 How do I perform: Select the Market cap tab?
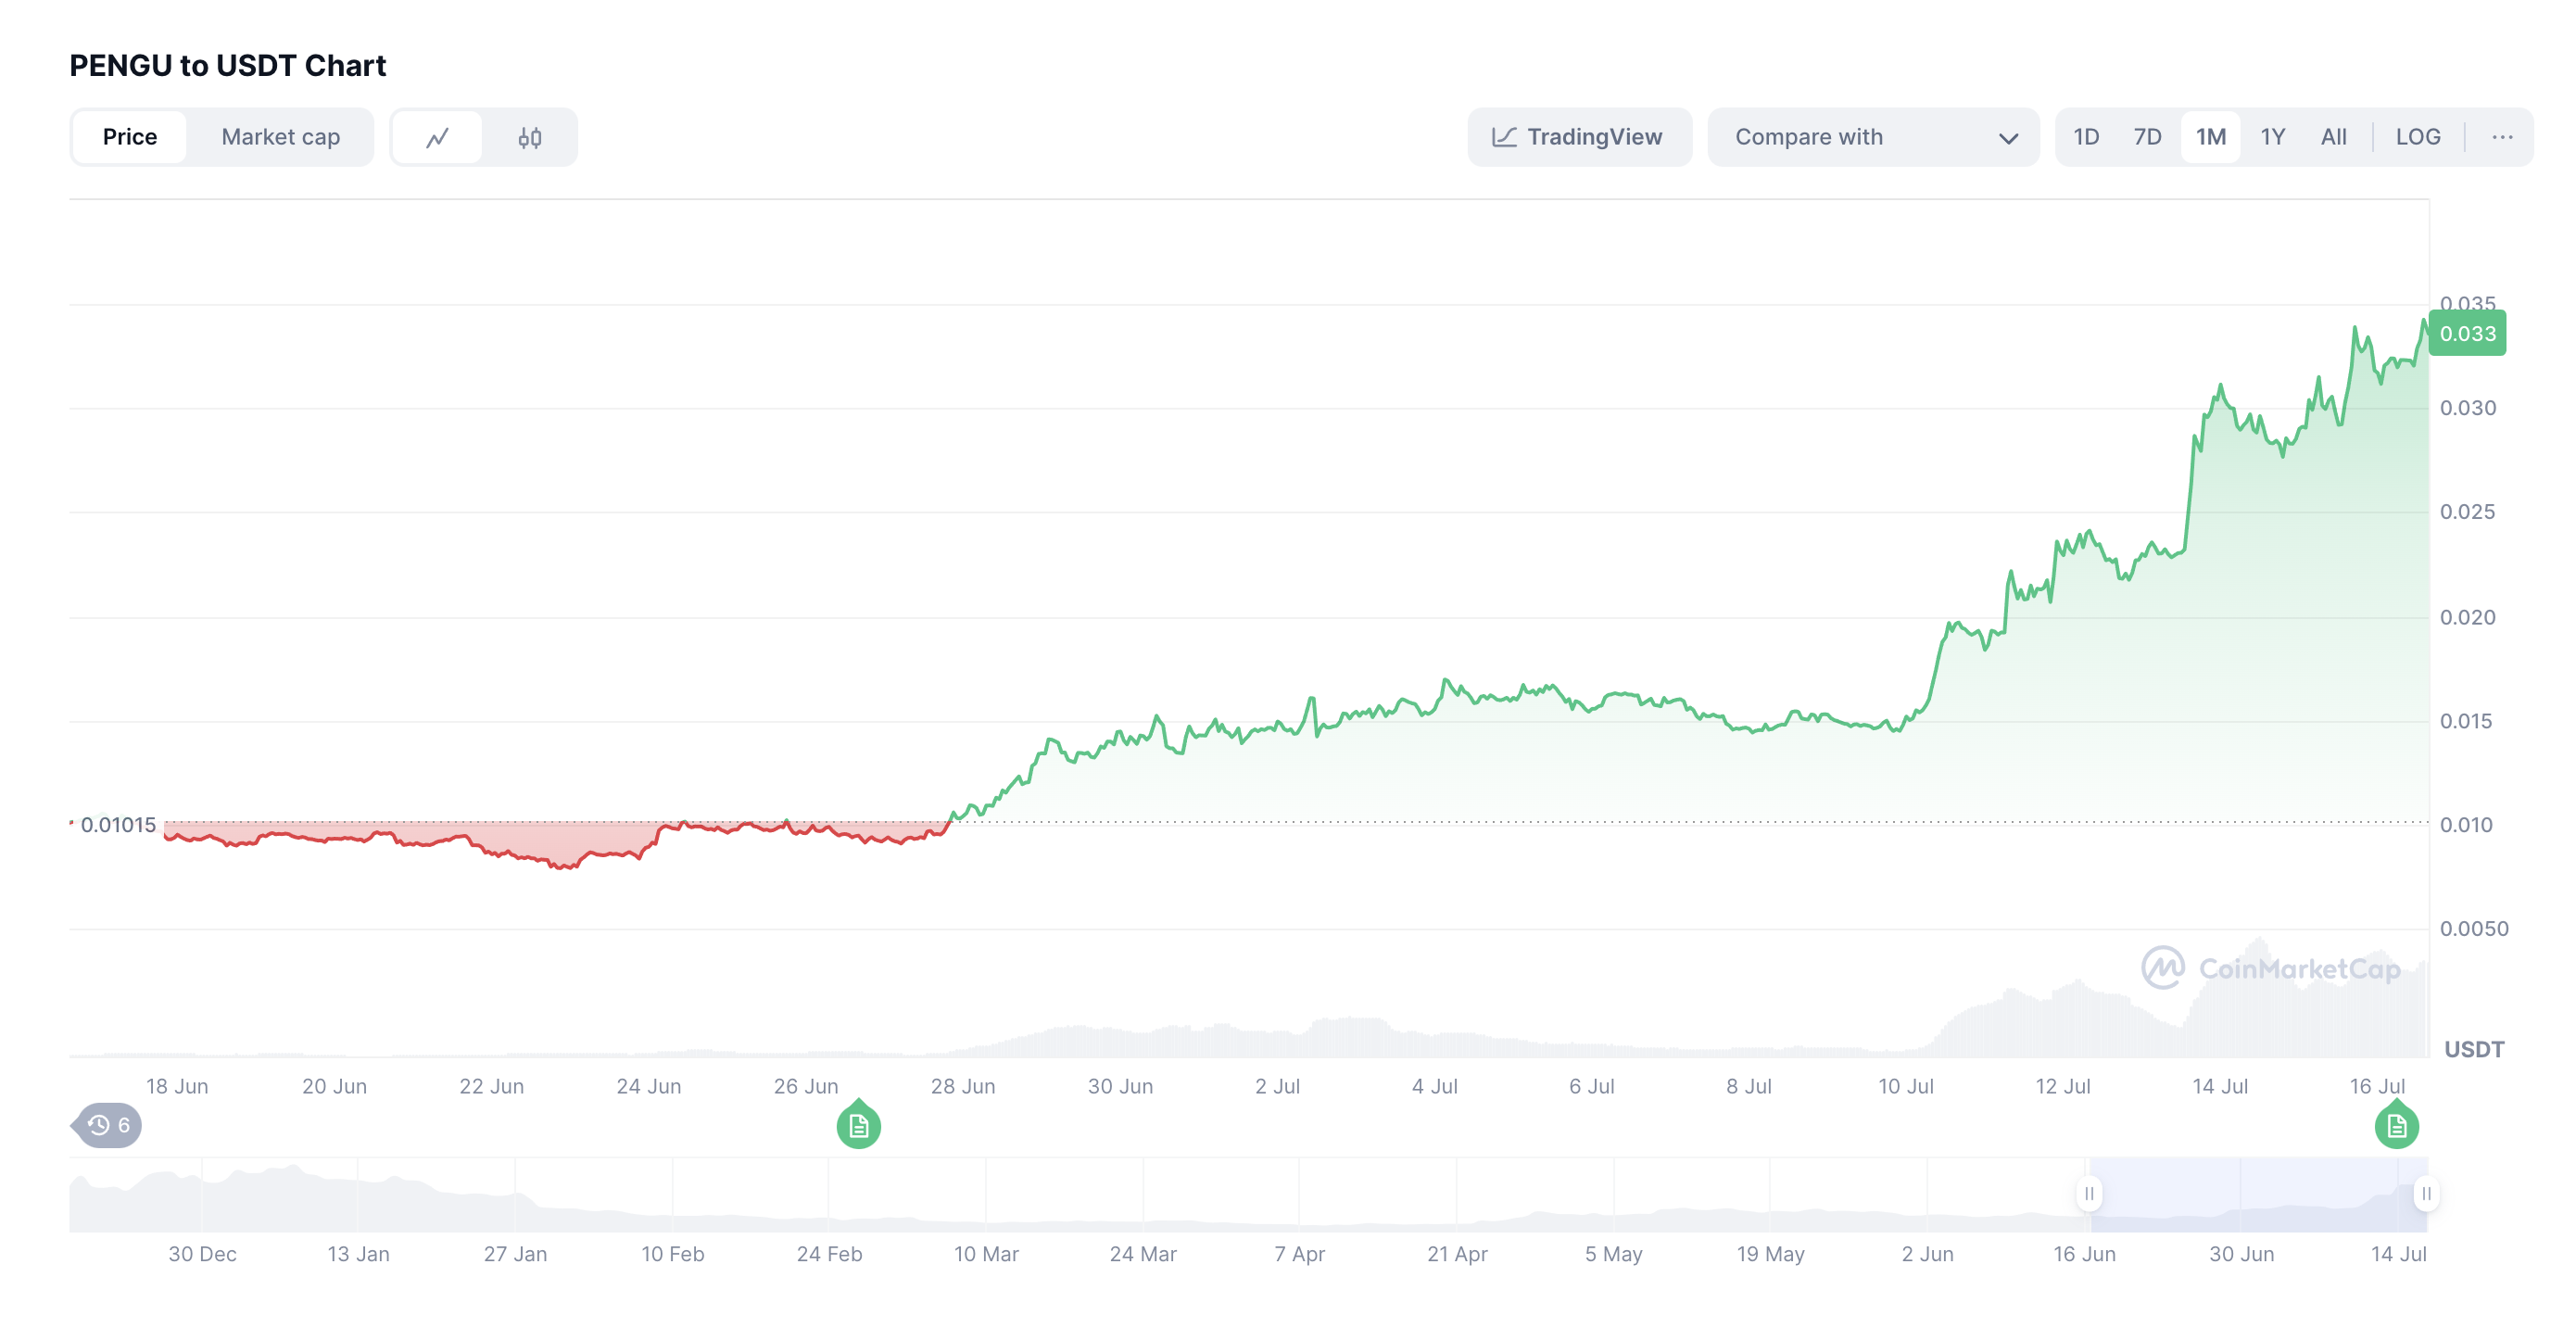pos(281,137)
